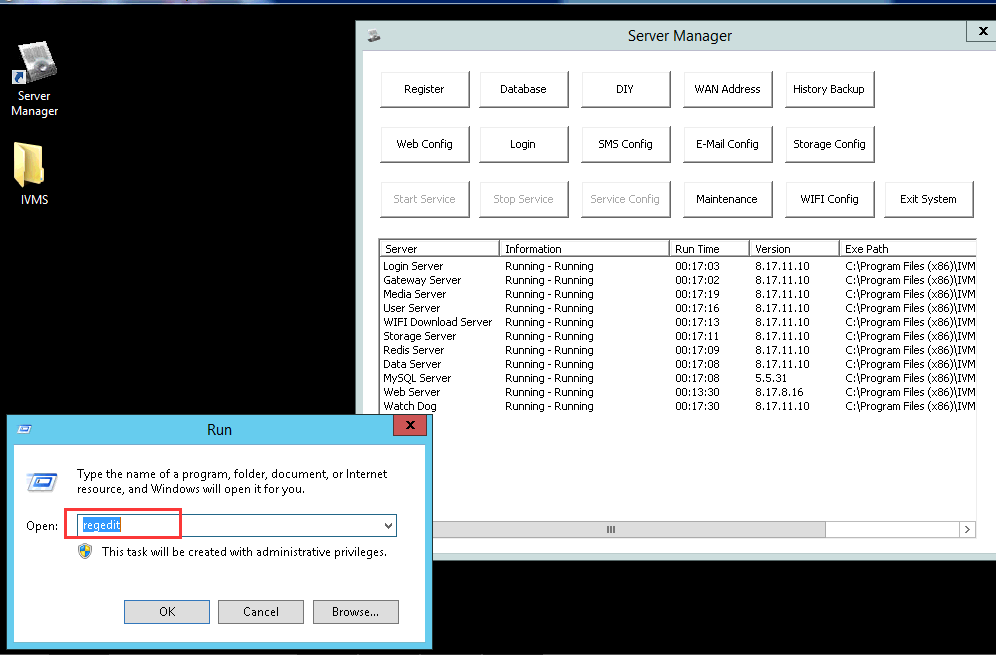Open the WAN Address settings
The image size is (996, 655).
(727, 89)
